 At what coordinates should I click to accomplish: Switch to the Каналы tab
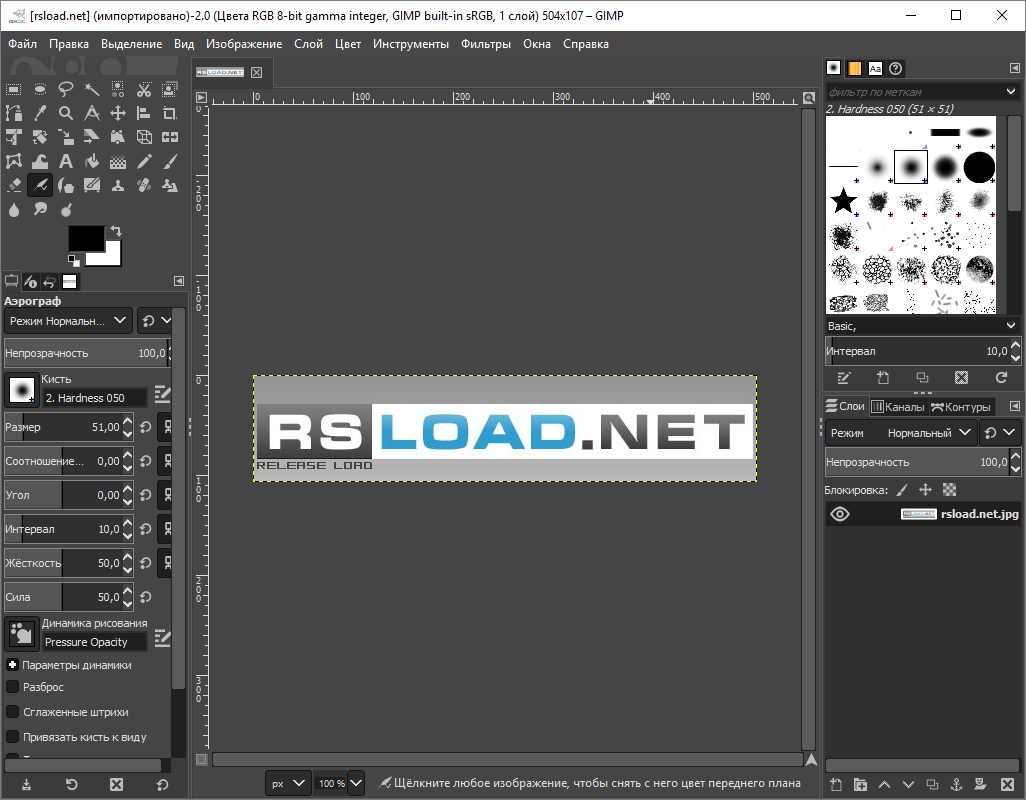[897, 406]
